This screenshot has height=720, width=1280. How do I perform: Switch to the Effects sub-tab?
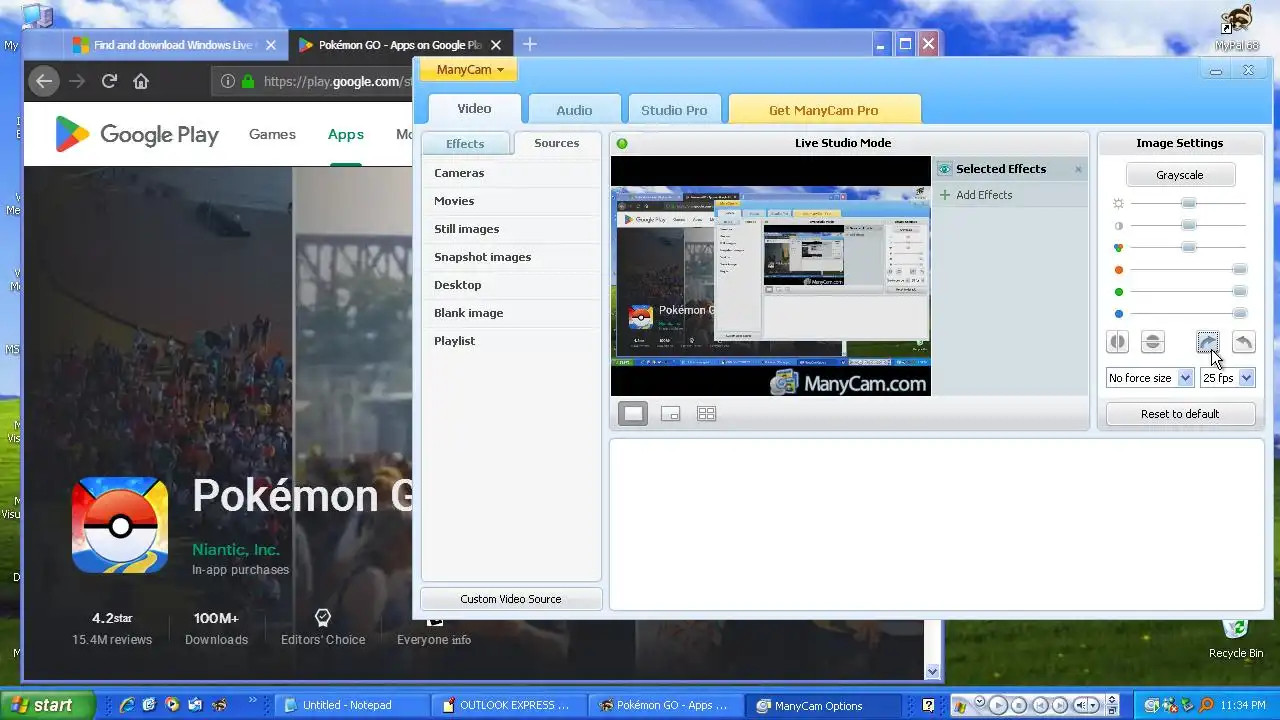click(465, 144)
